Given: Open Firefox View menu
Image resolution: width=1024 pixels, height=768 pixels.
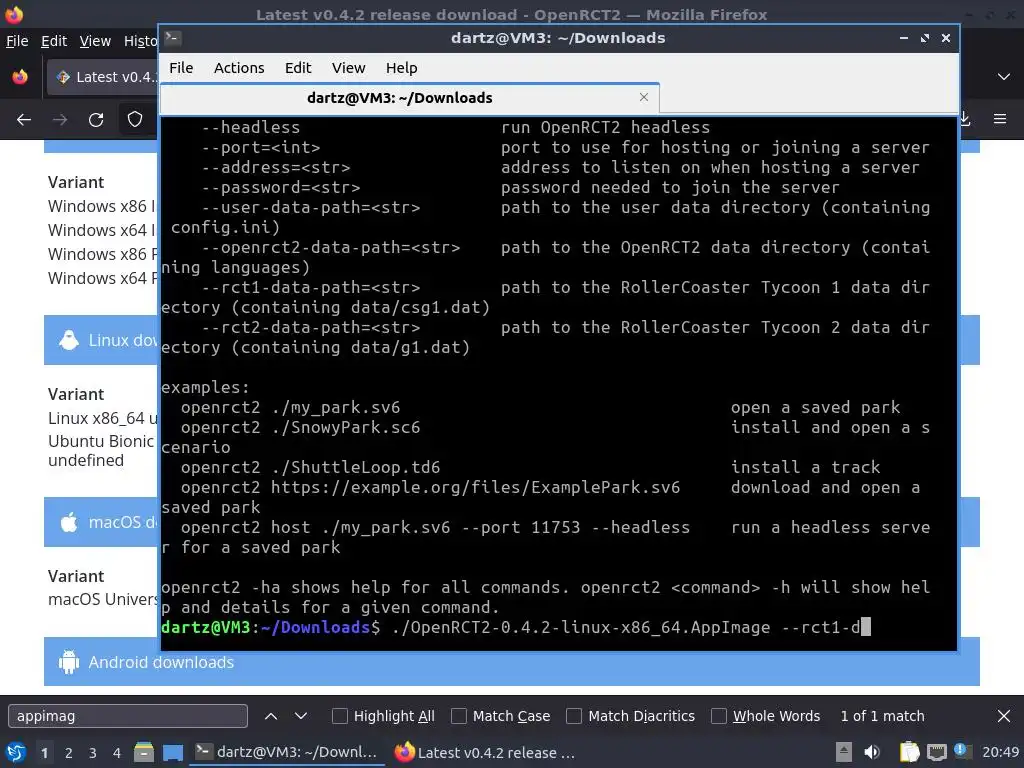Looking at the screenshot, I should pos(95,41).
